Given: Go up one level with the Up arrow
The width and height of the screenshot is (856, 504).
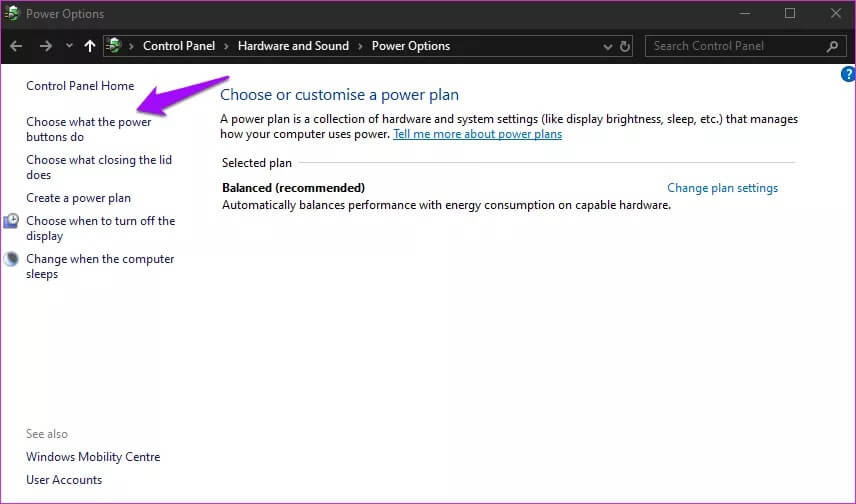Looking at the screenshot, I should coord(90,46).
